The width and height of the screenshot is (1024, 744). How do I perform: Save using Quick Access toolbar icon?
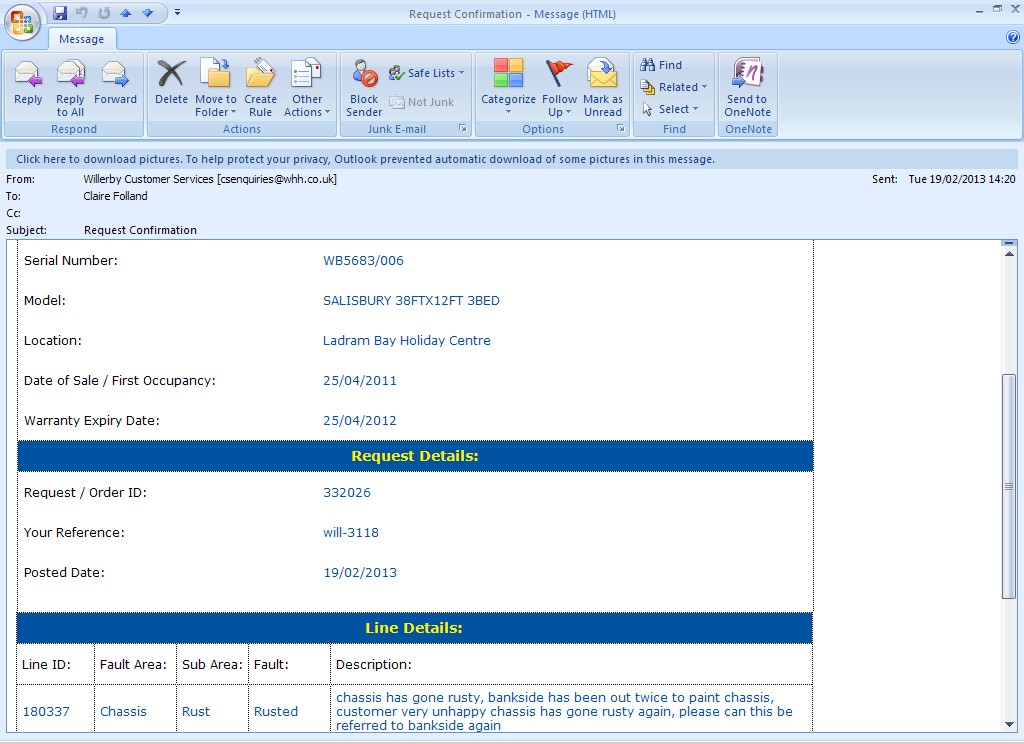click(60, 13)
